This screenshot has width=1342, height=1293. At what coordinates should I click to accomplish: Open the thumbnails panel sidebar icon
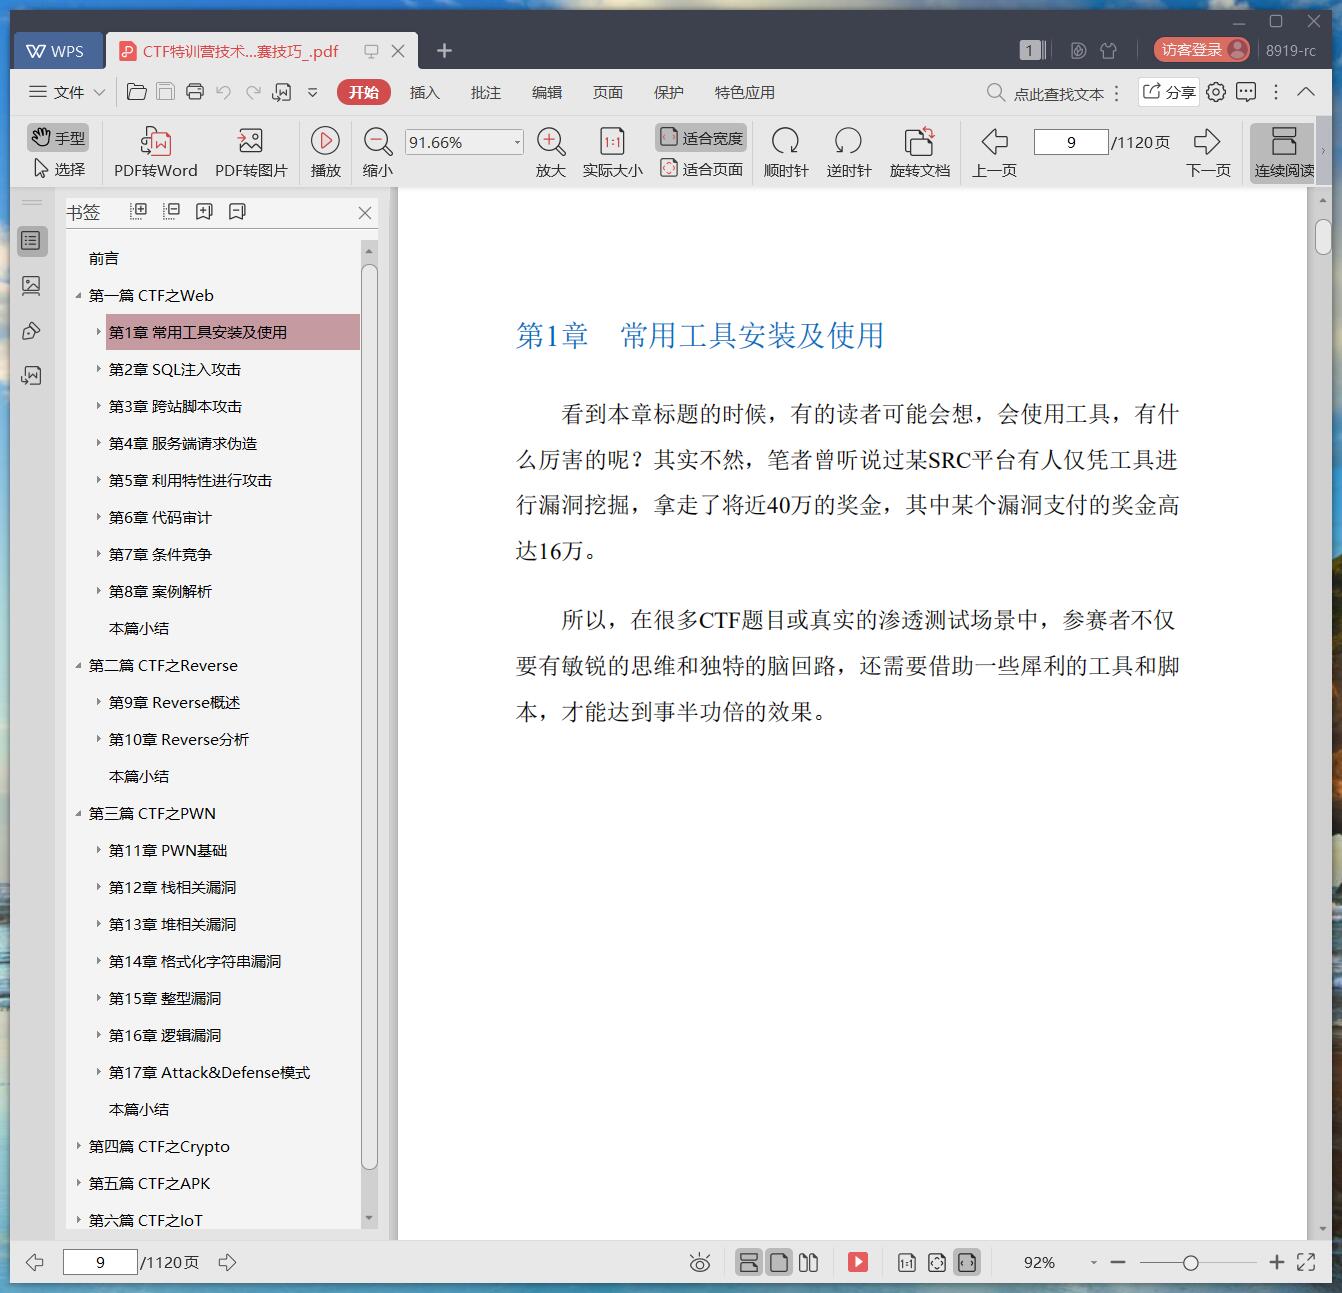[31, 286]
